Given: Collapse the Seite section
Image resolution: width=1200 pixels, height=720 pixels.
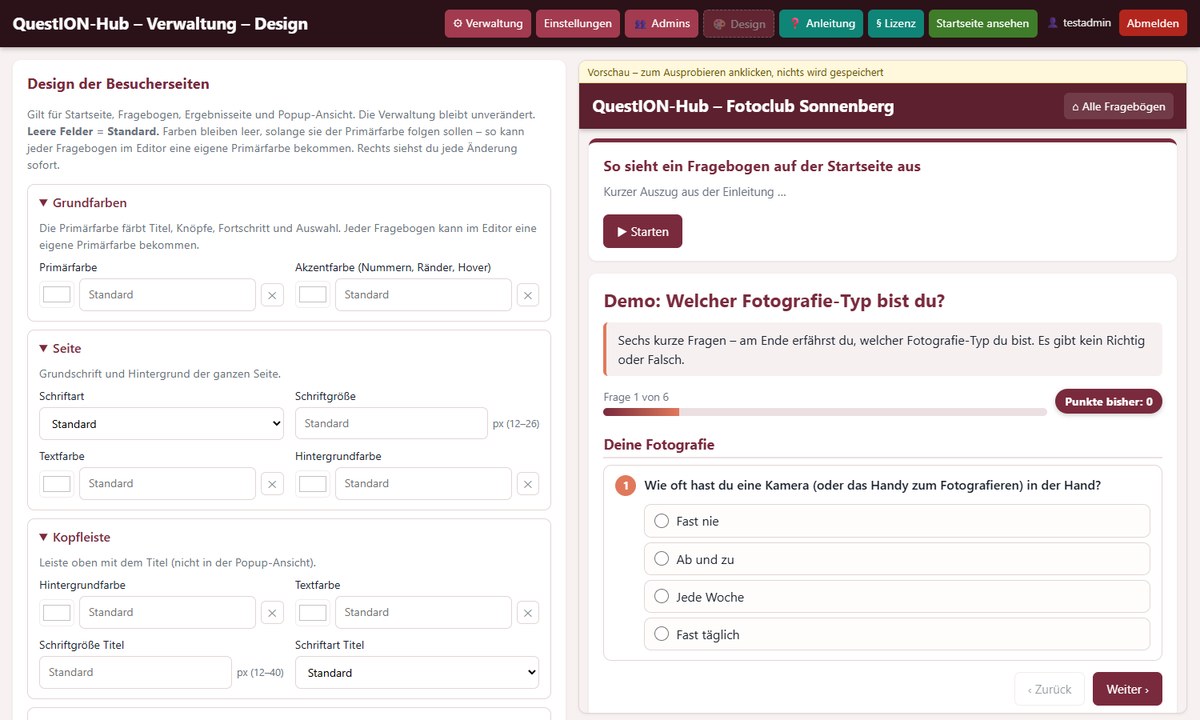Looking at the screenshot, I should click(x=60, y=349).
